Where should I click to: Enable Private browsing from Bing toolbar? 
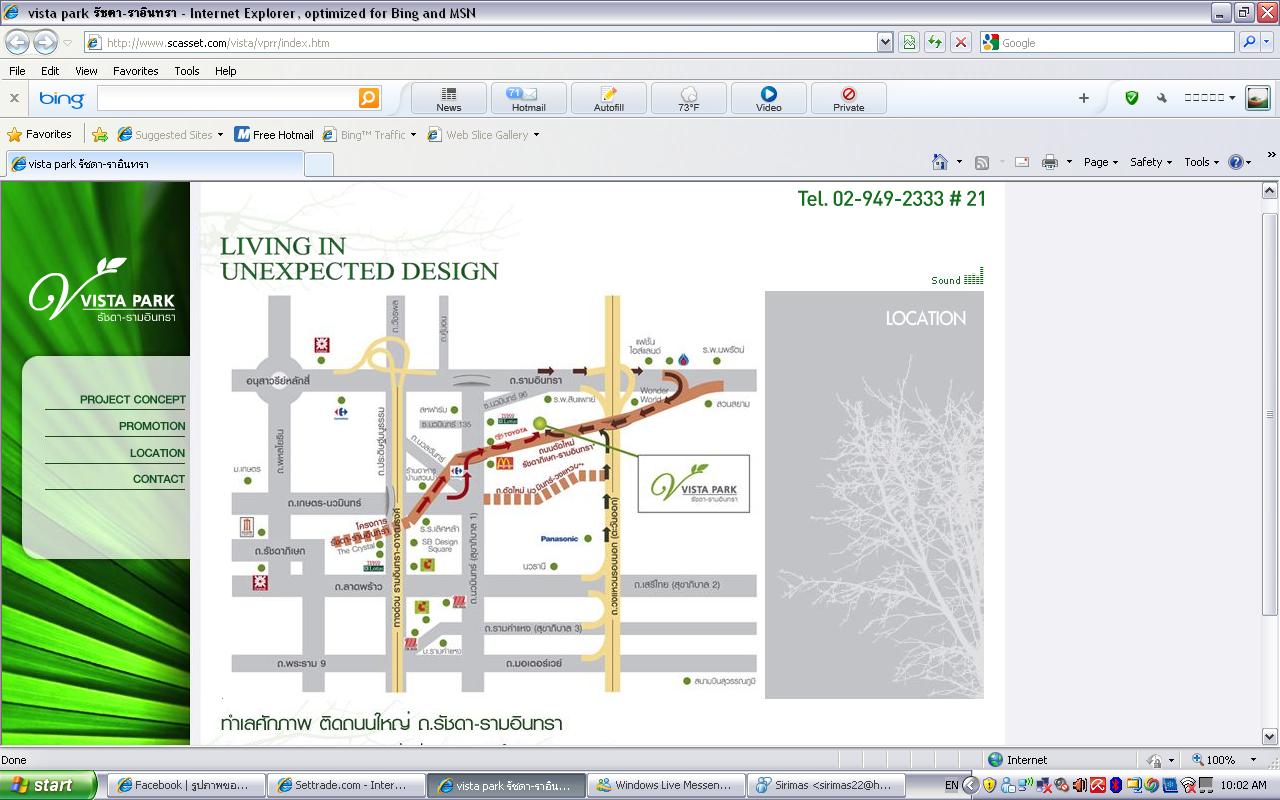[x=848, y=98]
